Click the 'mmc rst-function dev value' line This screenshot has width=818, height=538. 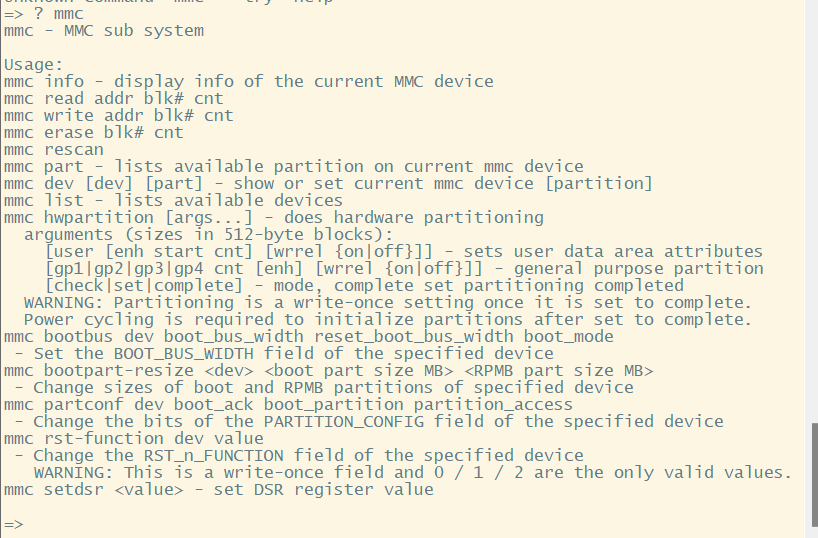tap(133, 438)
